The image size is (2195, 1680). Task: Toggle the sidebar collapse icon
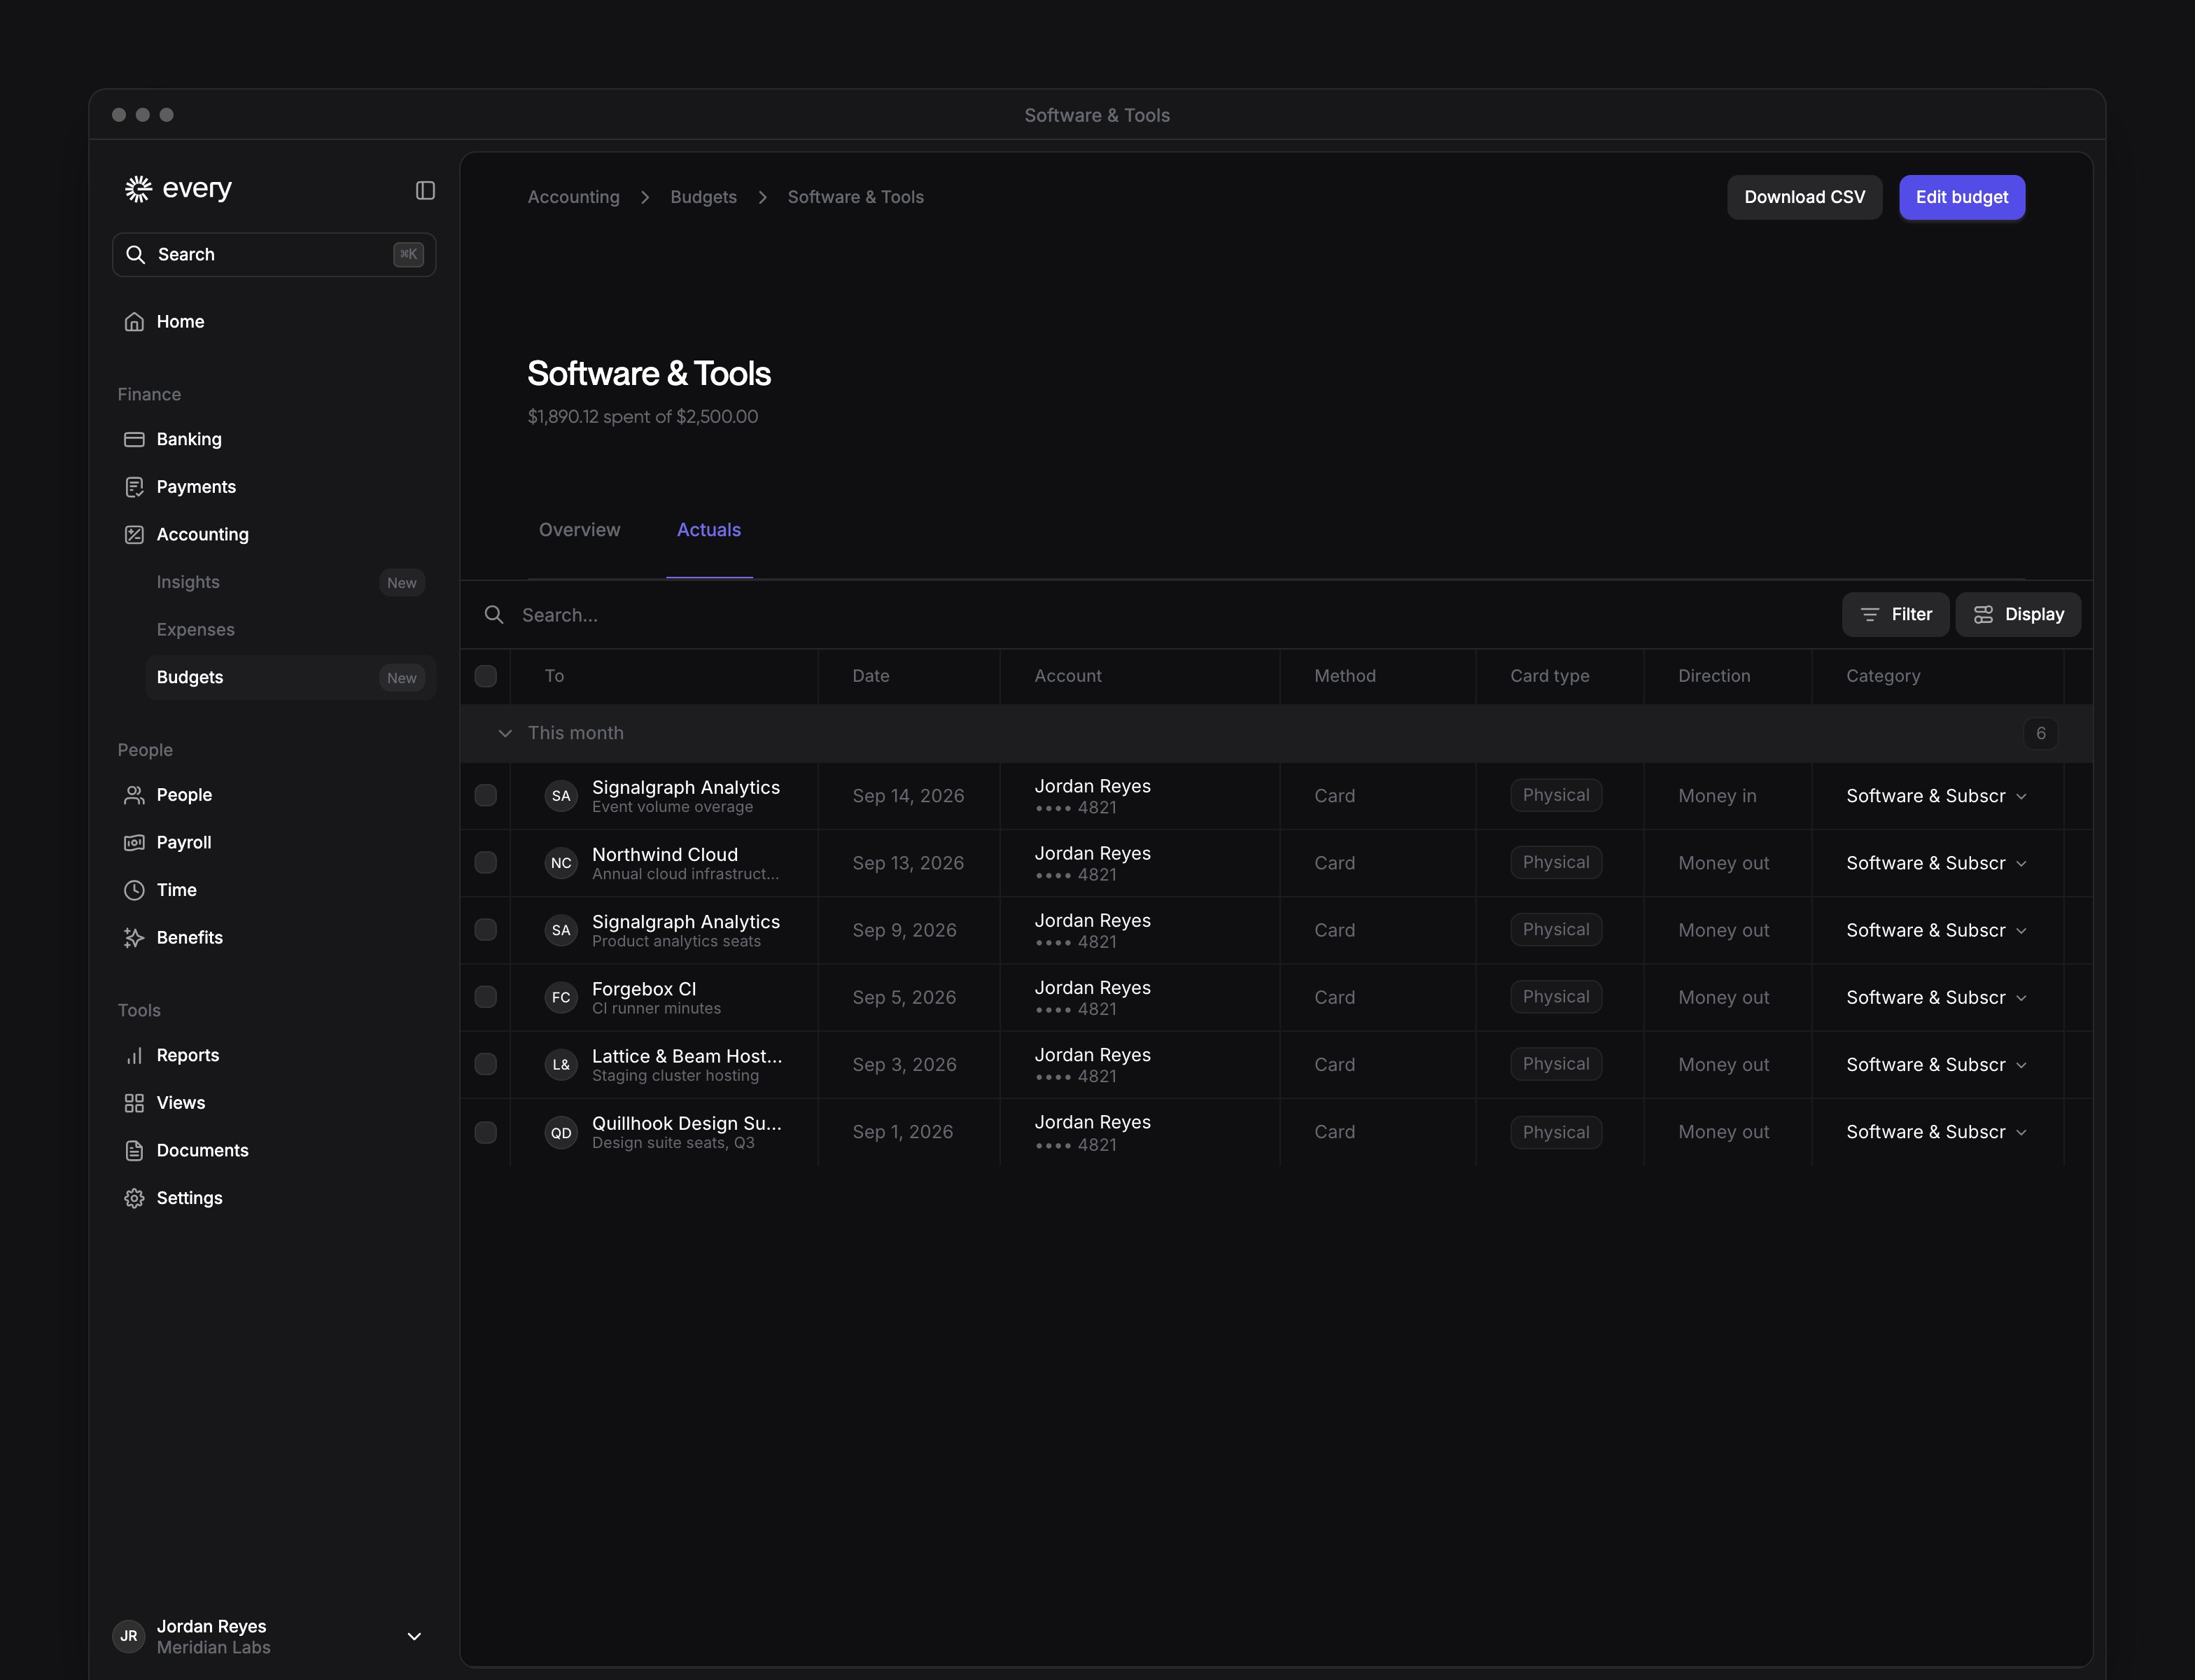pos(425,190)
